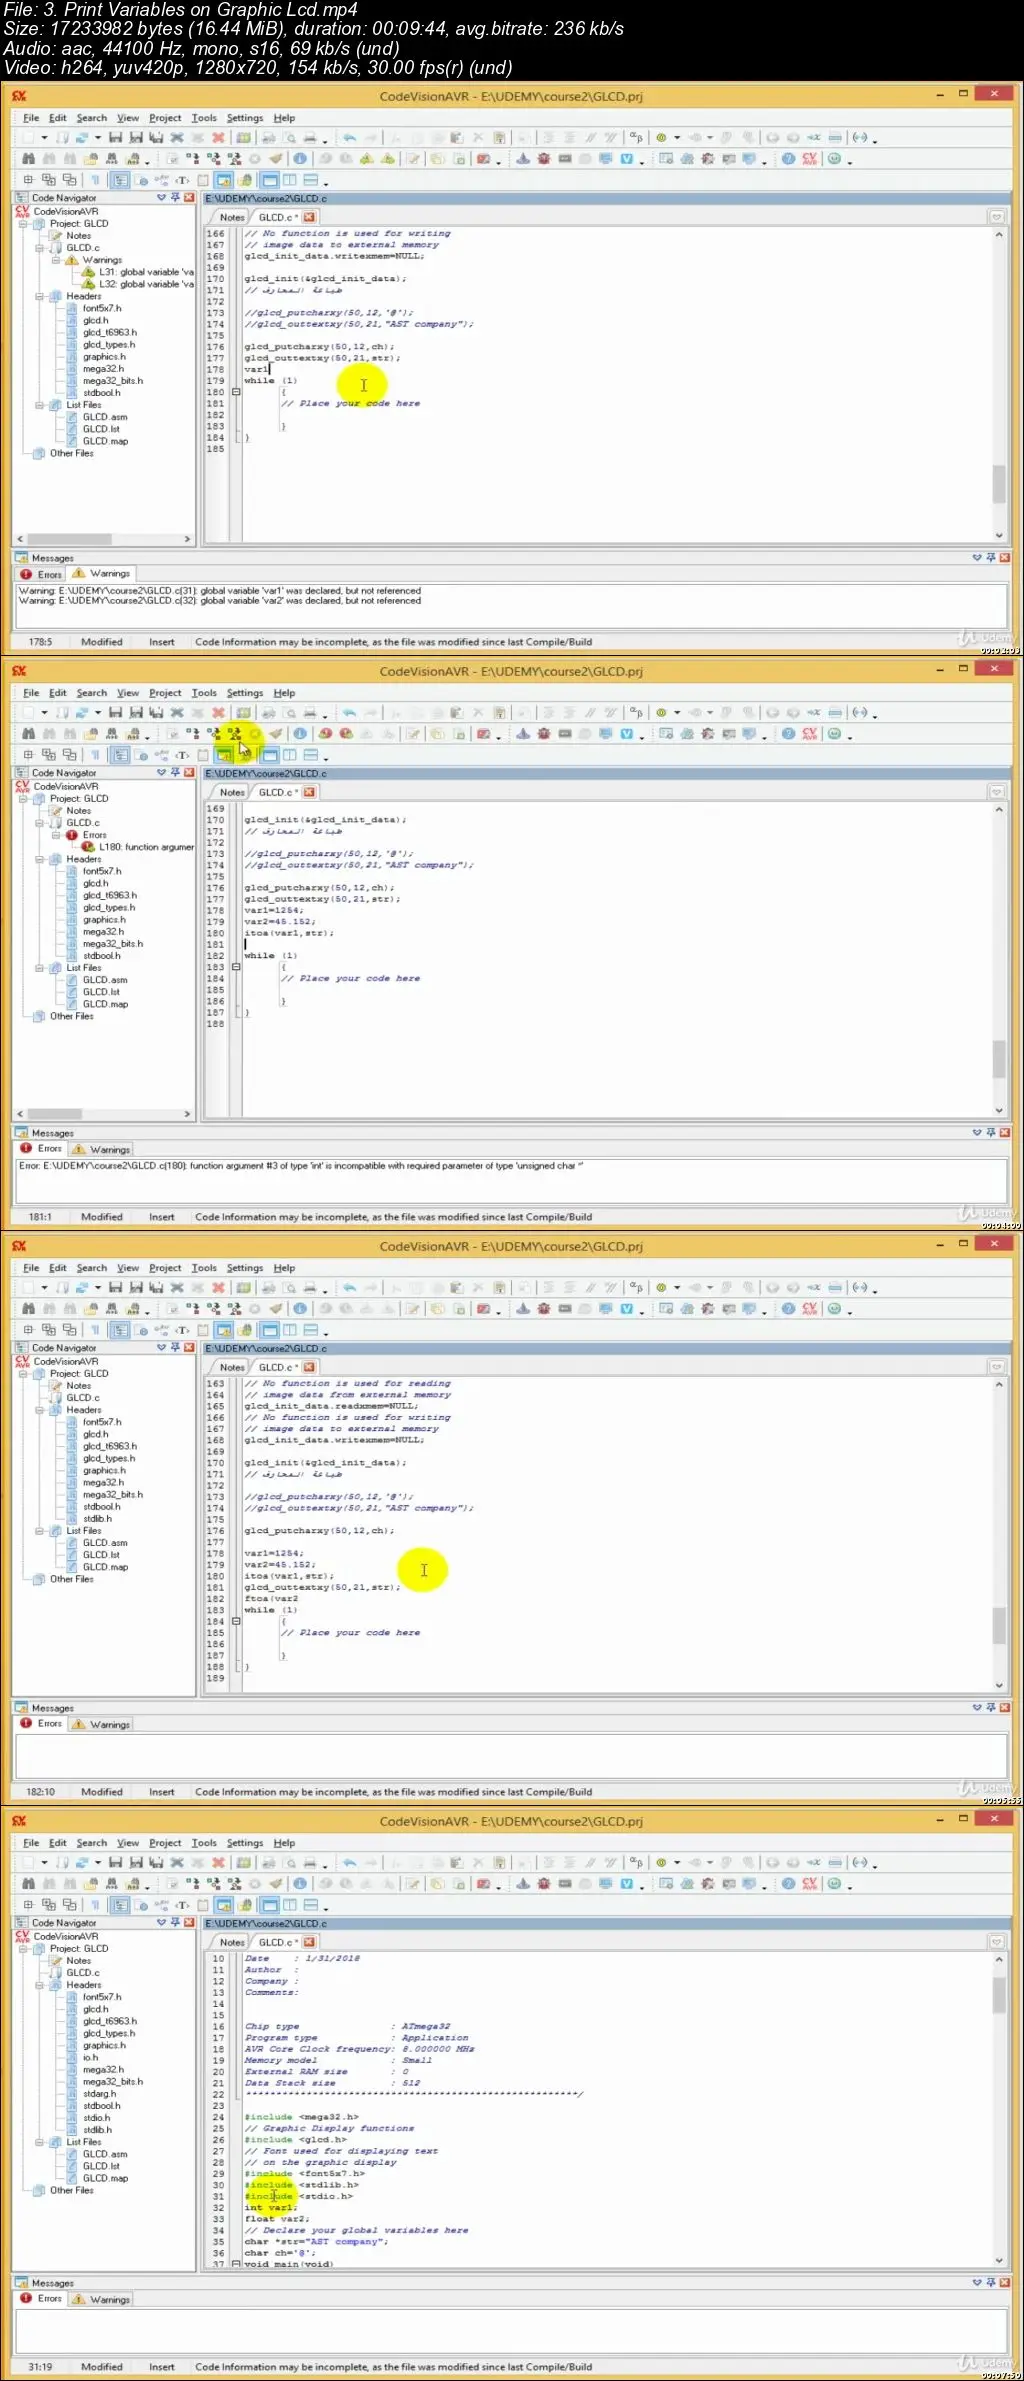Open the File menu in the 178:5 frame
1024x2381 pixels.
click(31, 118)
